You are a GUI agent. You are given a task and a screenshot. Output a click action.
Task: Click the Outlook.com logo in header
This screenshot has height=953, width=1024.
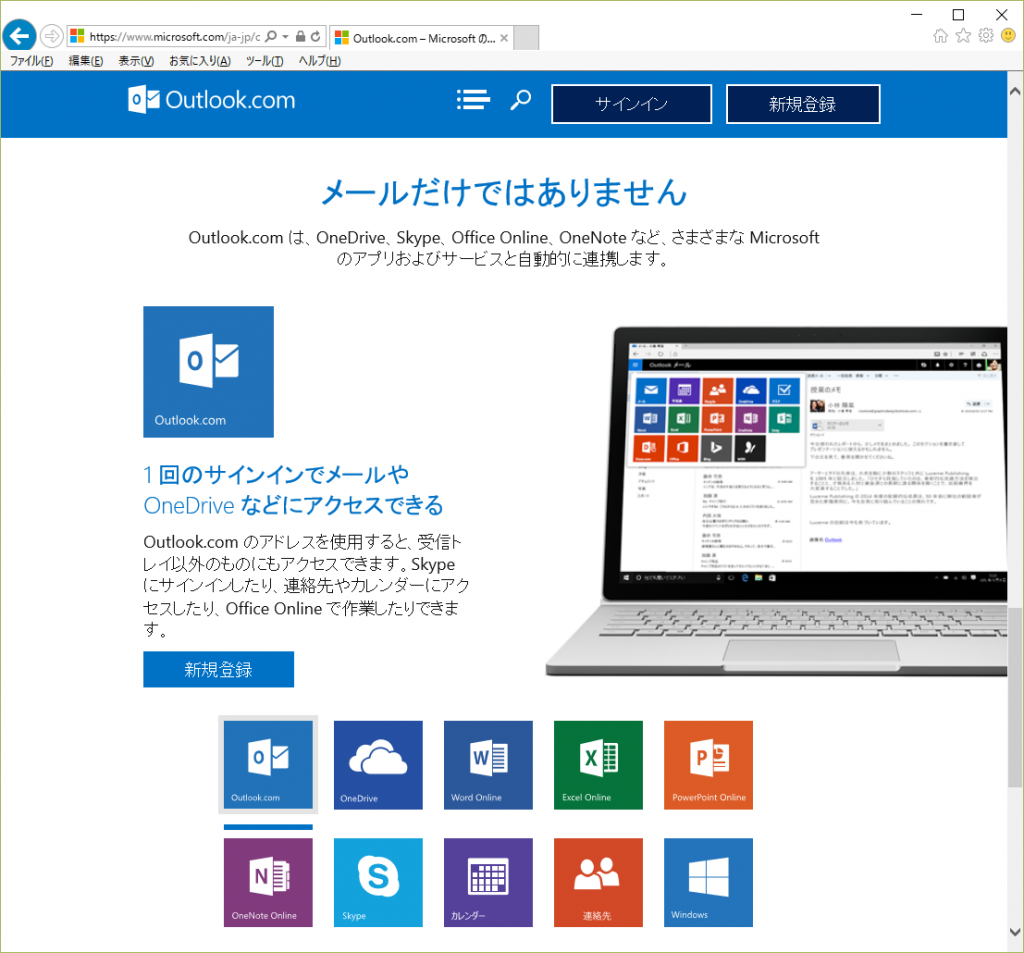click(x=212, y=100)
